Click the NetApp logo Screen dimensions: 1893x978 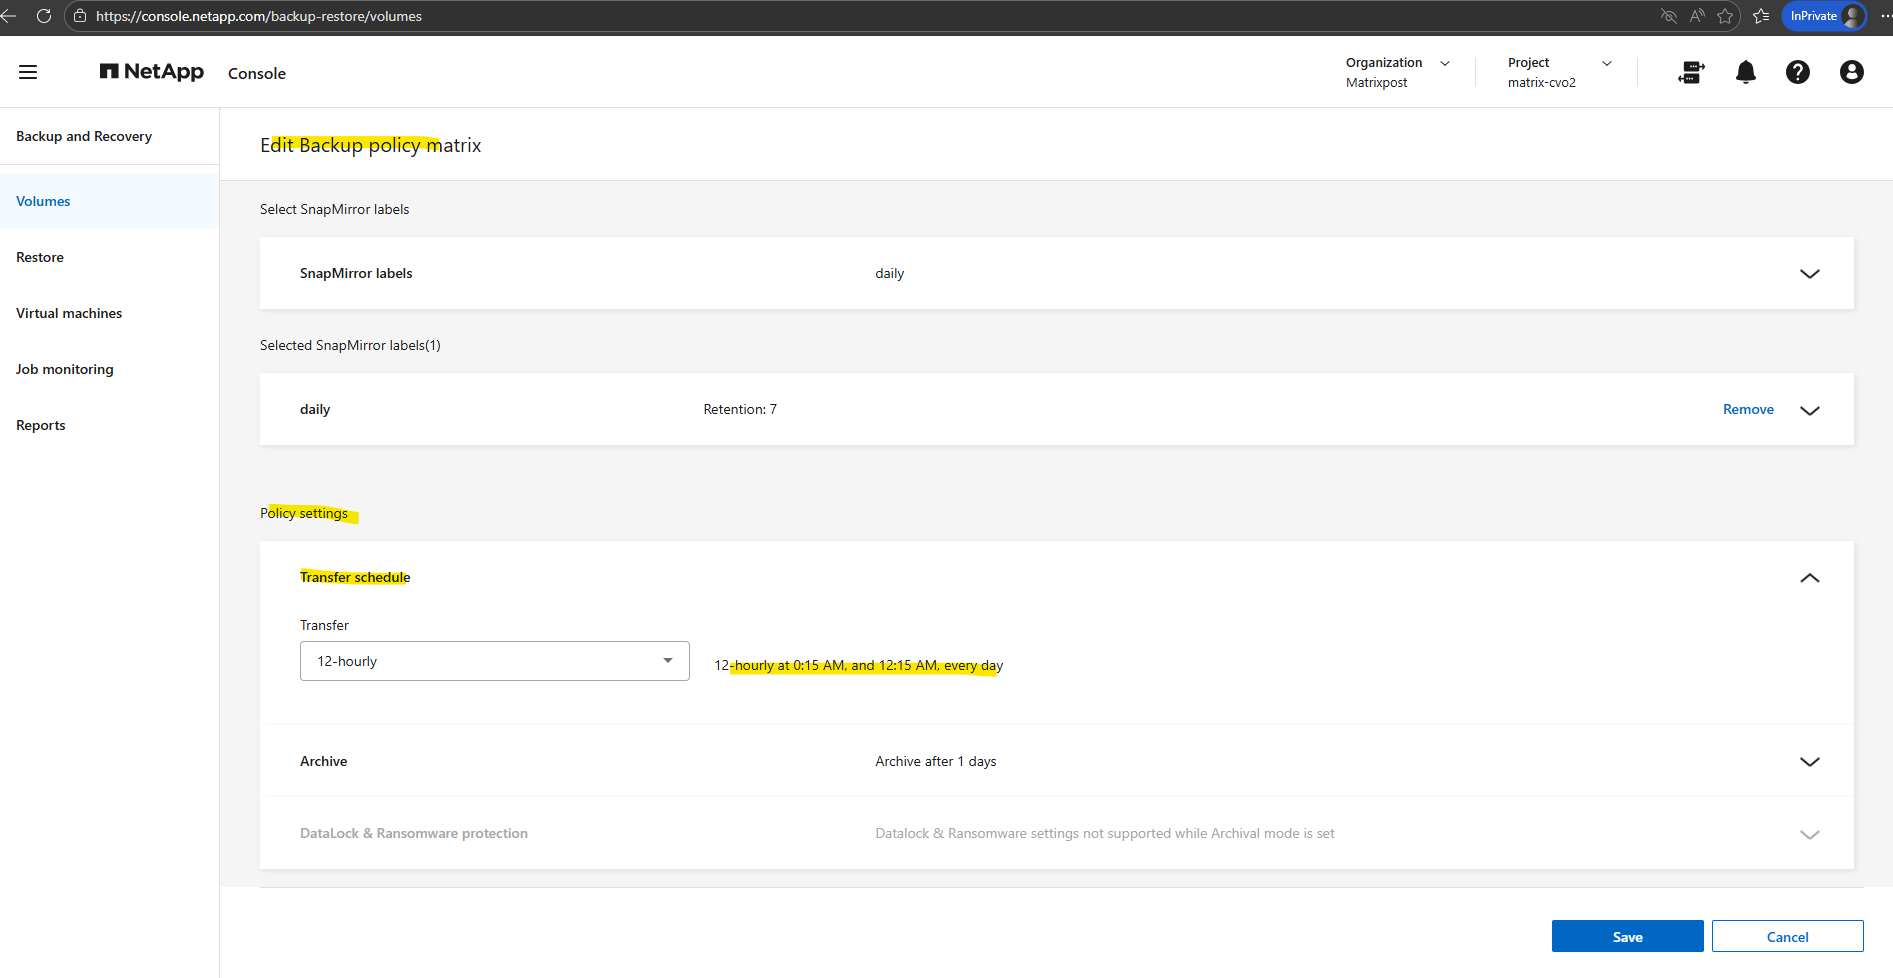[x=152, y=72]
